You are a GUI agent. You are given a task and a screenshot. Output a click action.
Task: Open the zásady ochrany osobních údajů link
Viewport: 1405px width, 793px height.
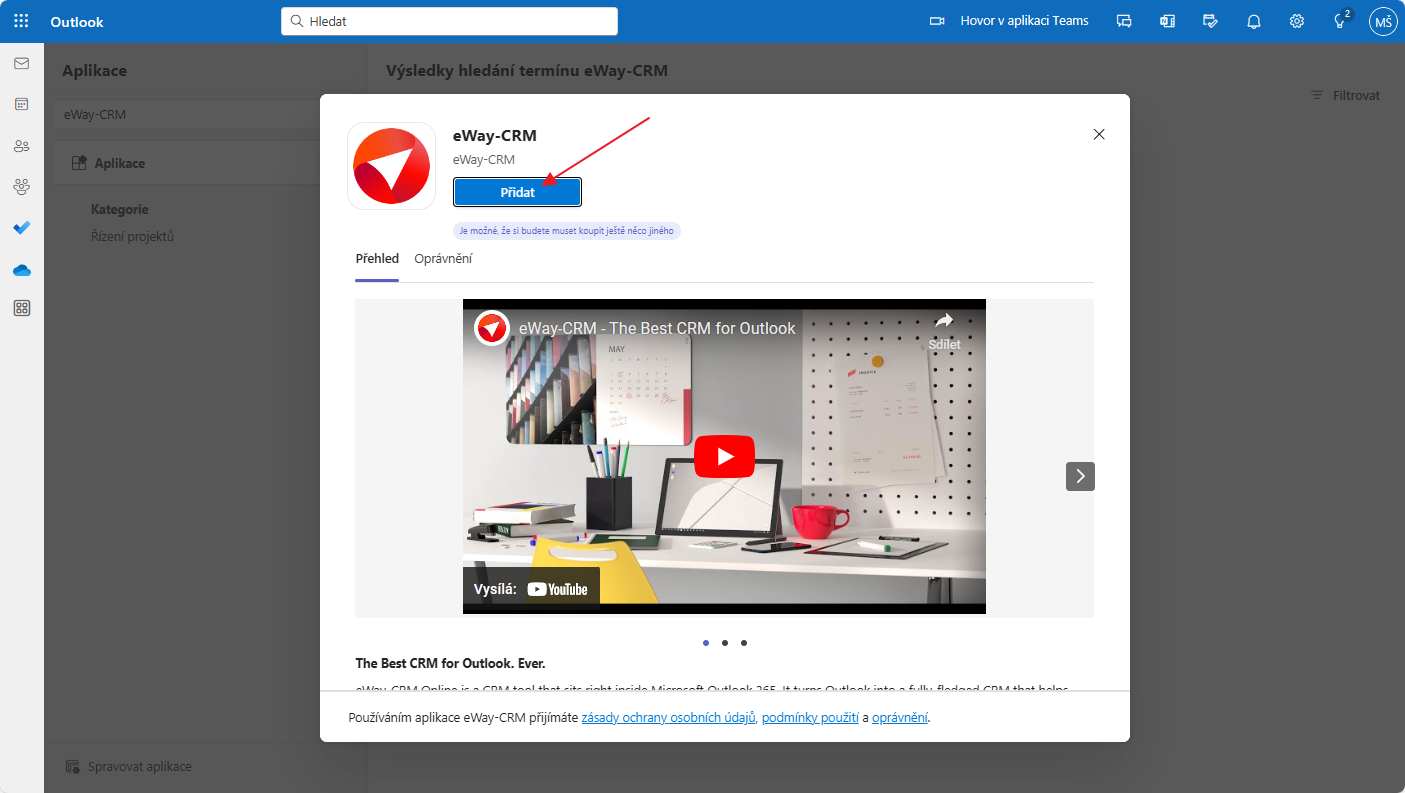click(x=668, y=717)
